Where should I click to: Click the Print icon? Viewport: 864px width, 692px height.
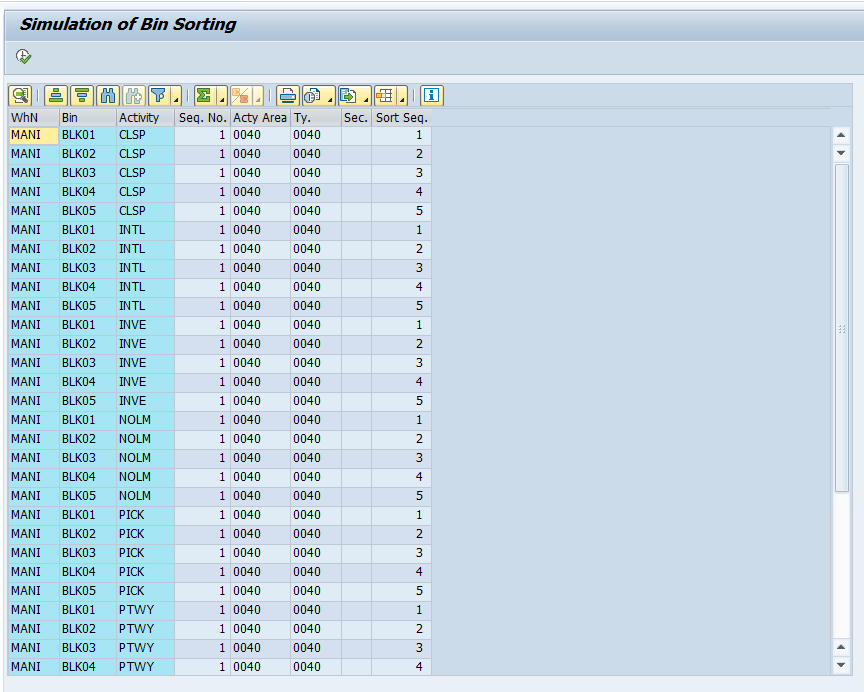click(288, 96)
